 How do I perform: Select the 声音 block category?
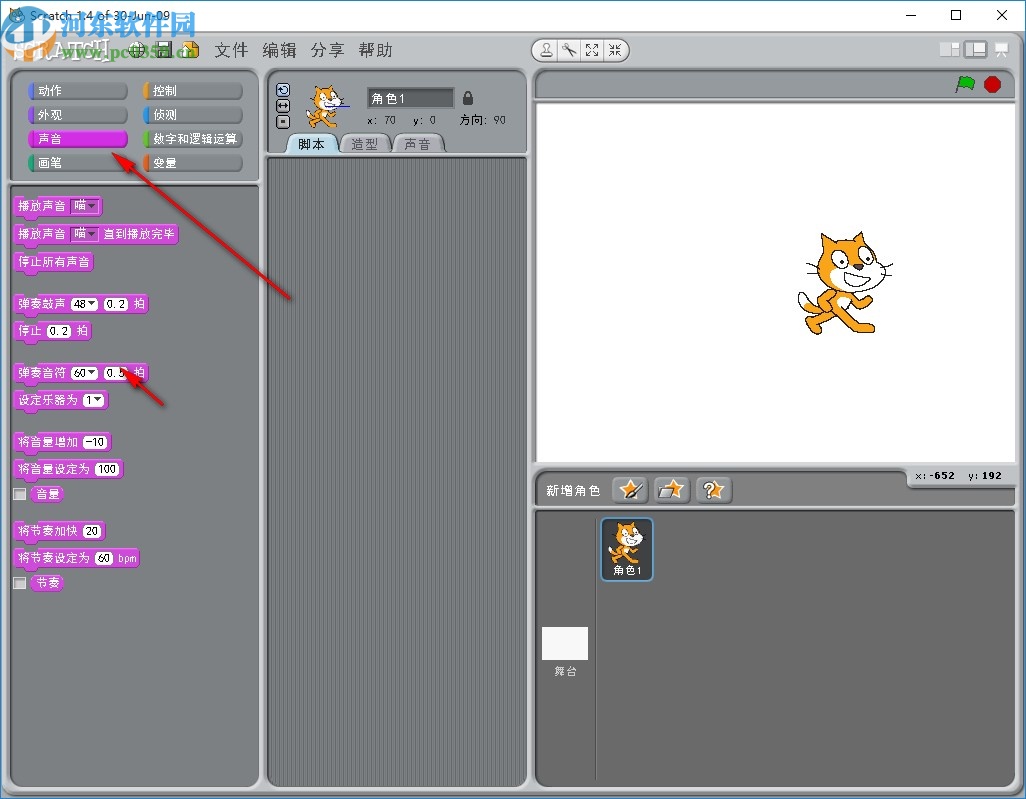pyautogui.click(x=77, y=139)
